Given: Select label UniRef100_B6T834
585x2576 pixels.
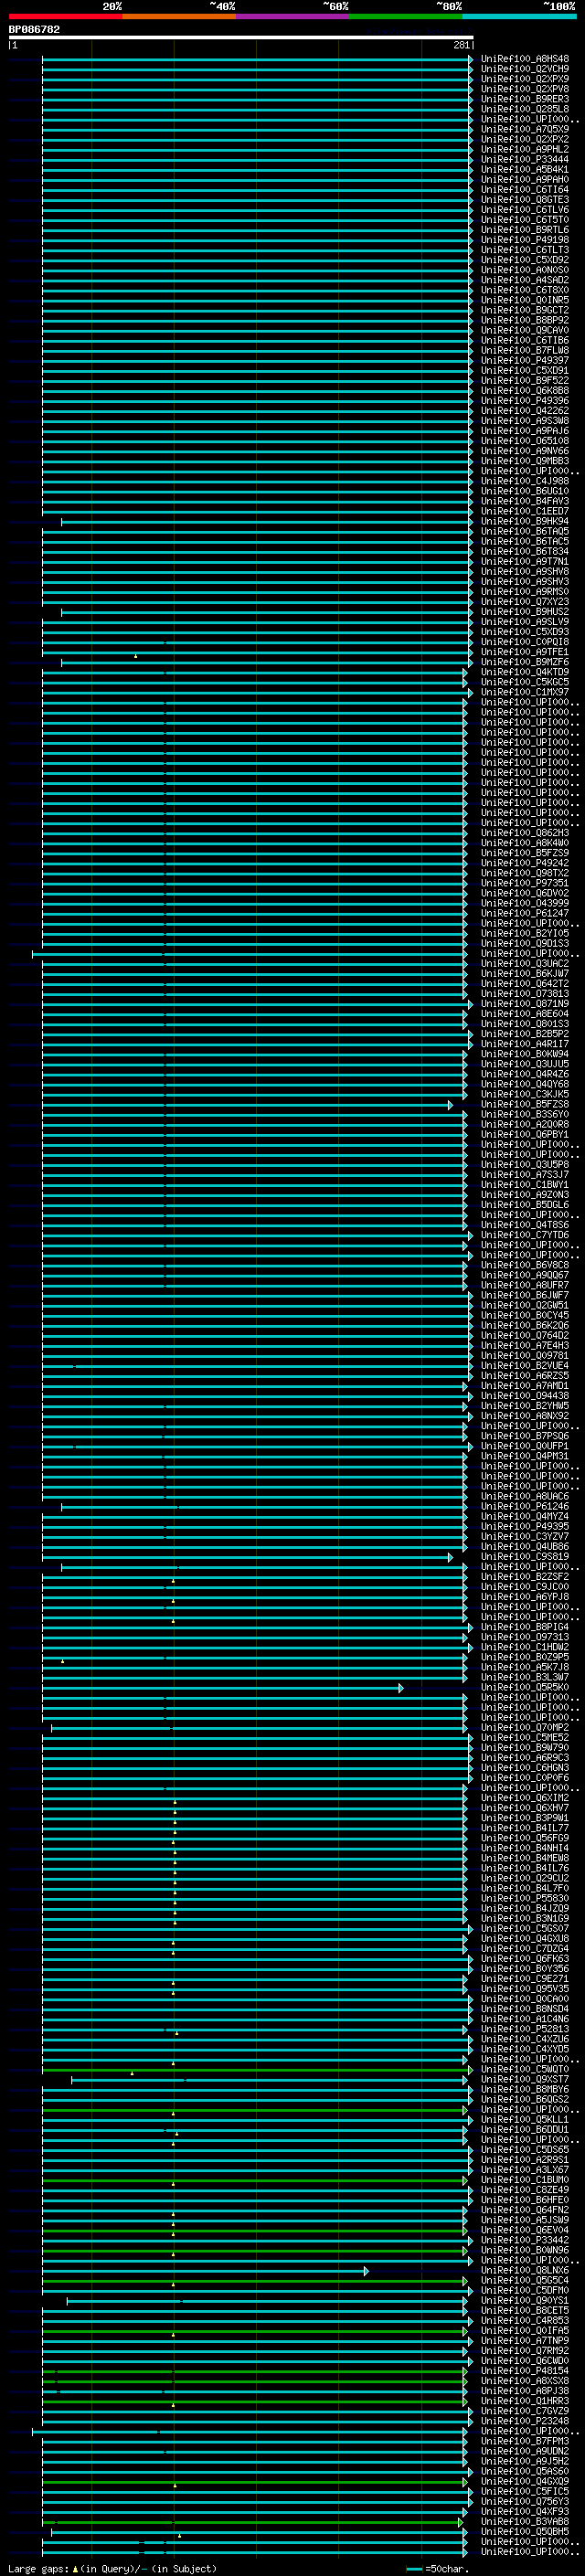Looking at the screenshot, I should click(525, 551).
